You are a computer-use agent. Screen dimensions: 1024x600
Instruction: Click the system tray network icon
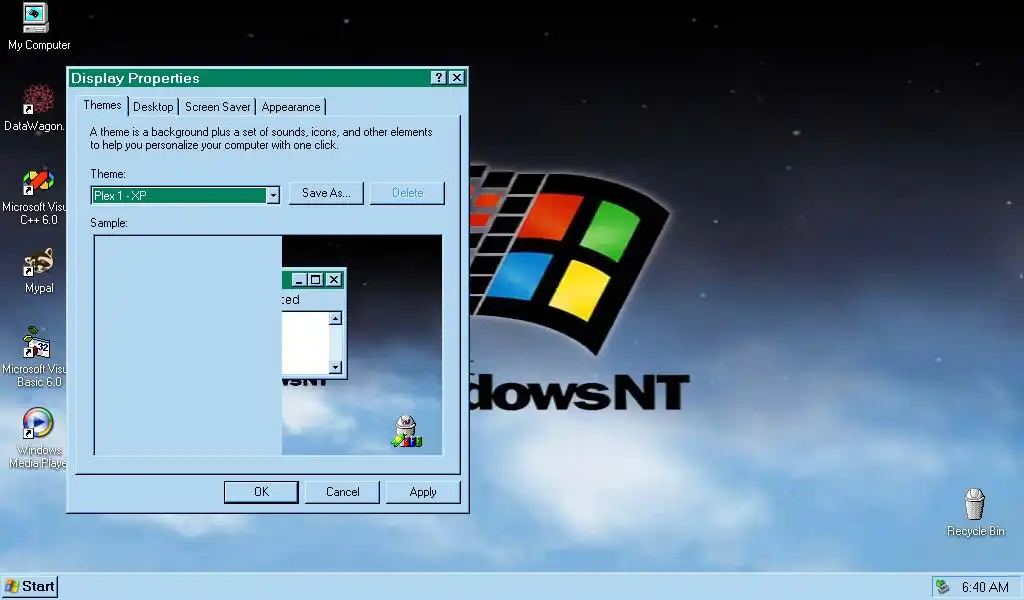pos(942,586)
